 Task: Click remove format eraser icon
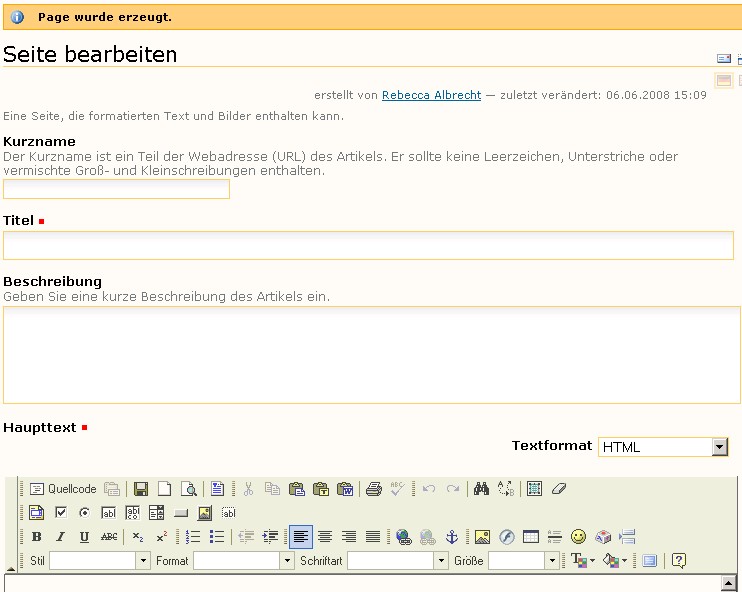point(558,489)
